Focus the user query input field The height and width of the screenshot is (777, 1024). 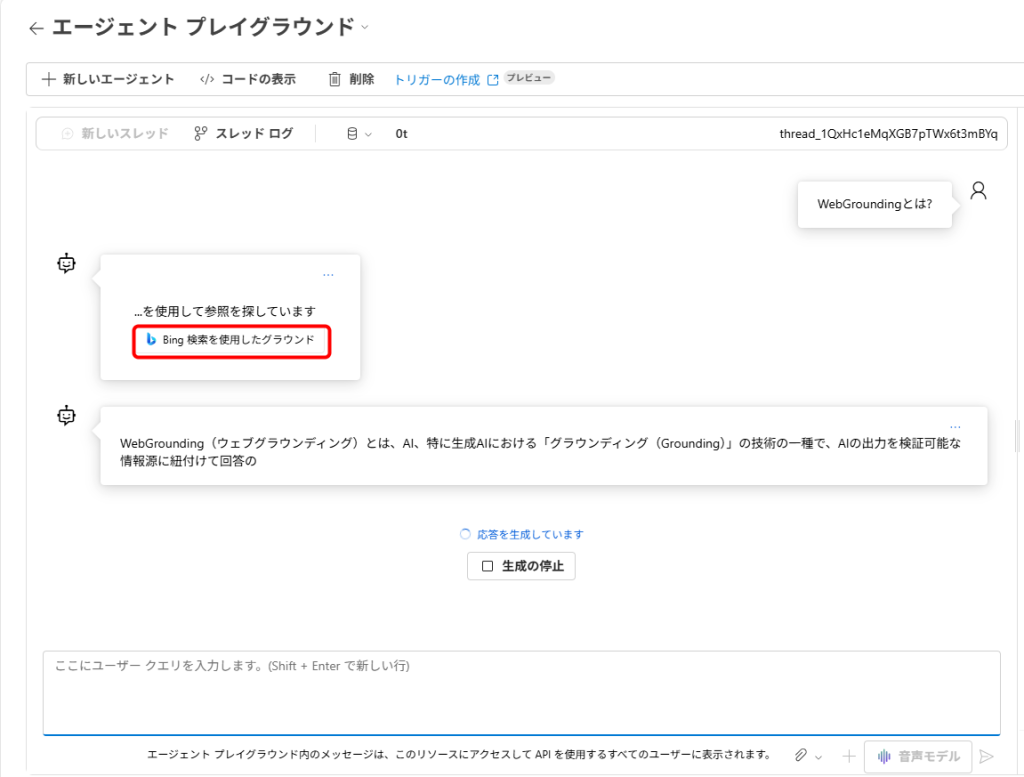pos(520,692)
